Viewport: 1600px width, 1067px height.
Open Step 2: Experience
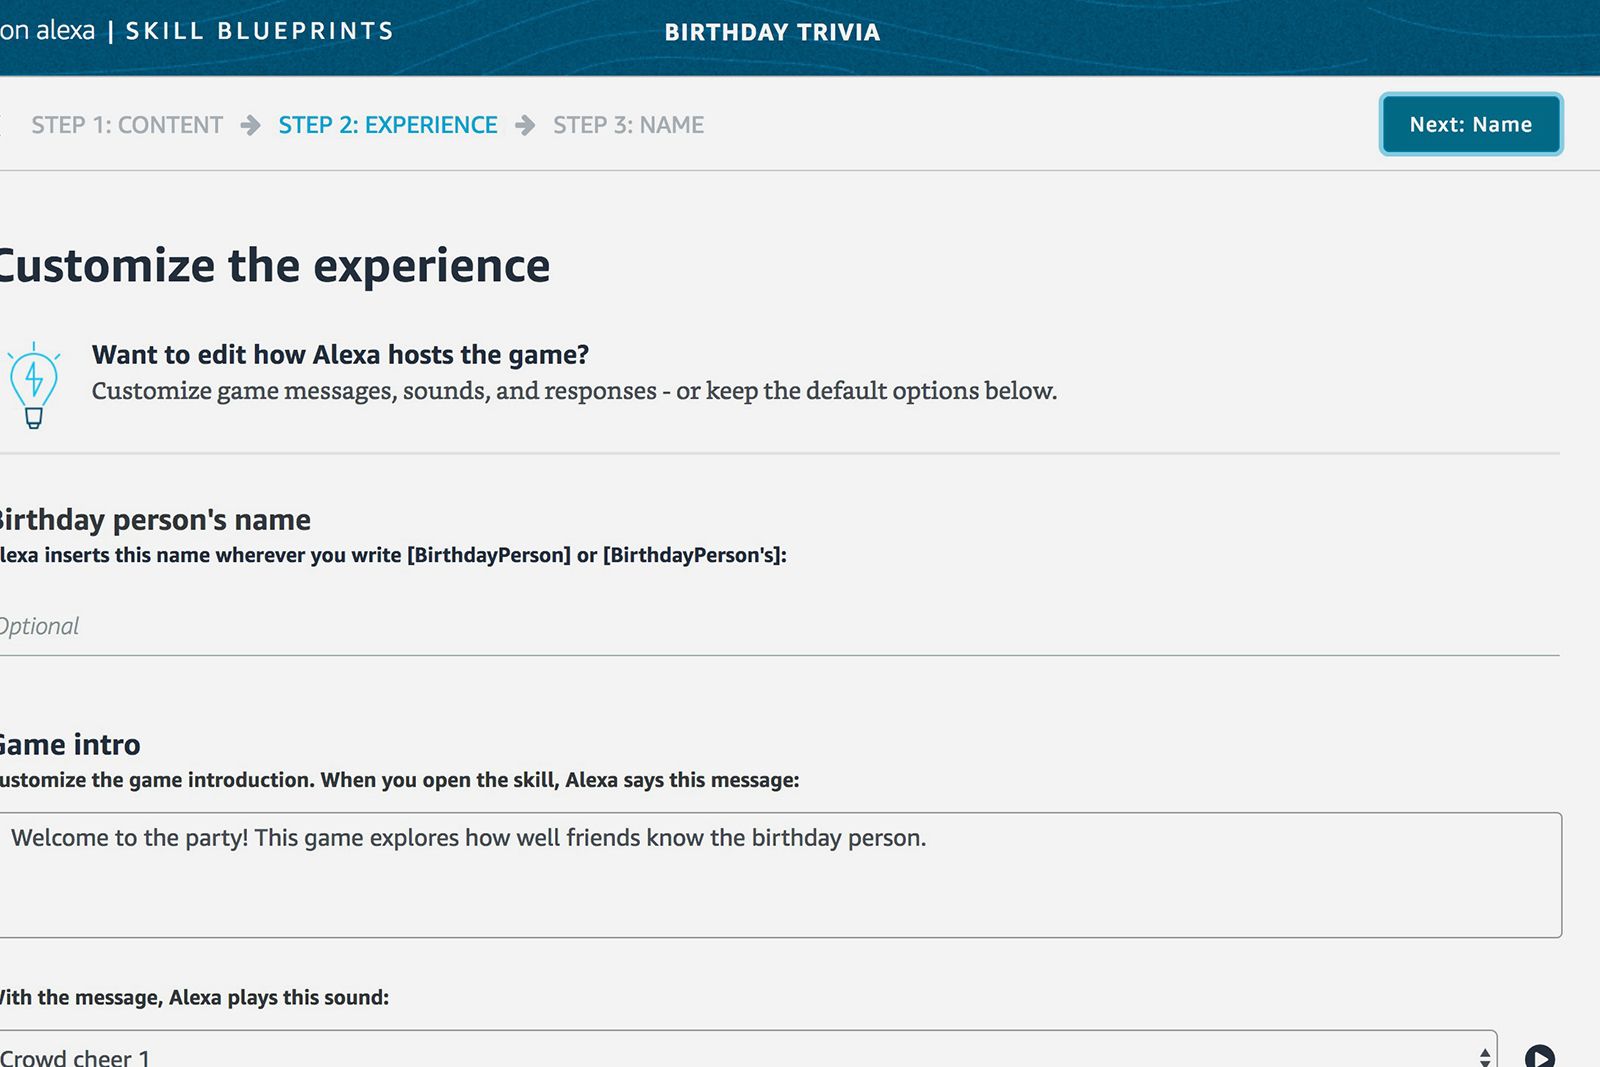pyautogui.click(x=388, y=124)
